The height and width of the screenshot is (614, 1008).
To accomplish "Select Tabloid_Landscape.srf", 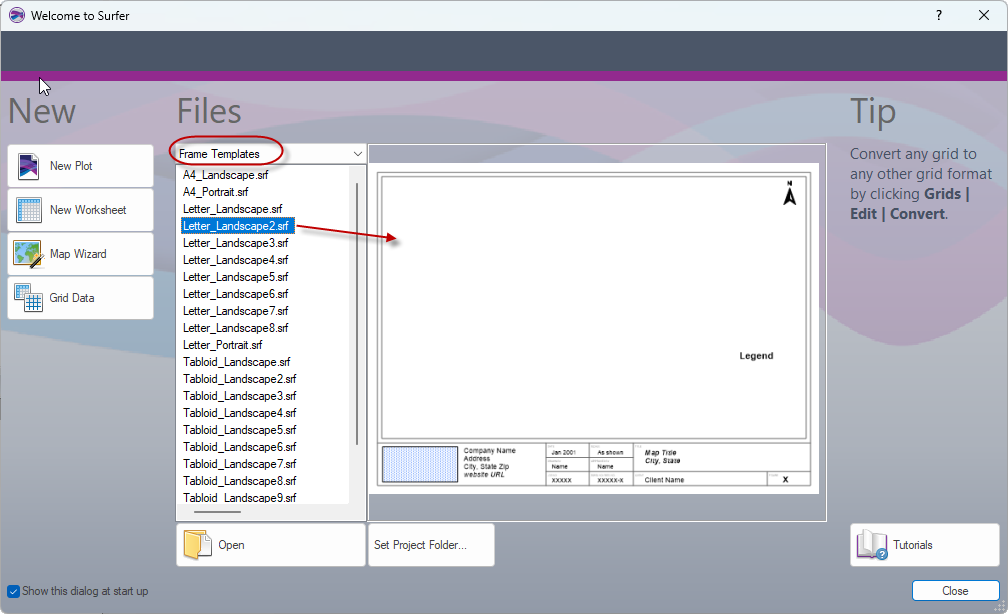I will click(237, 362).
